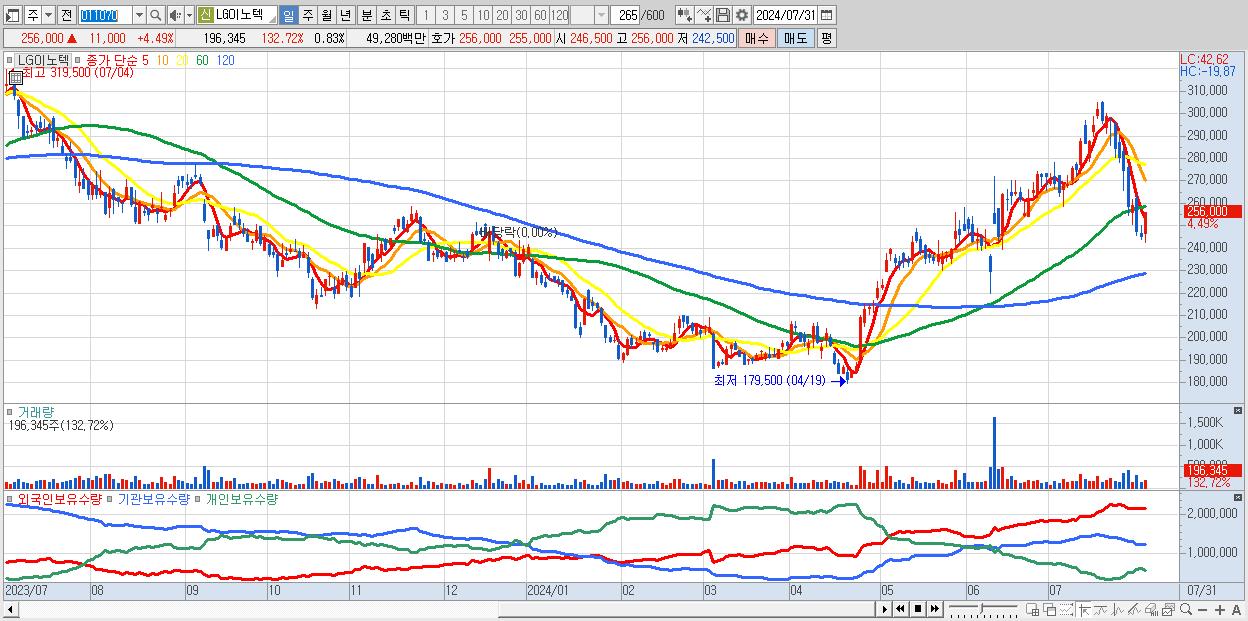The height and width of the screenshot is (621, 1248).
Task: Choose the 30 interval button
Action: 521,15
